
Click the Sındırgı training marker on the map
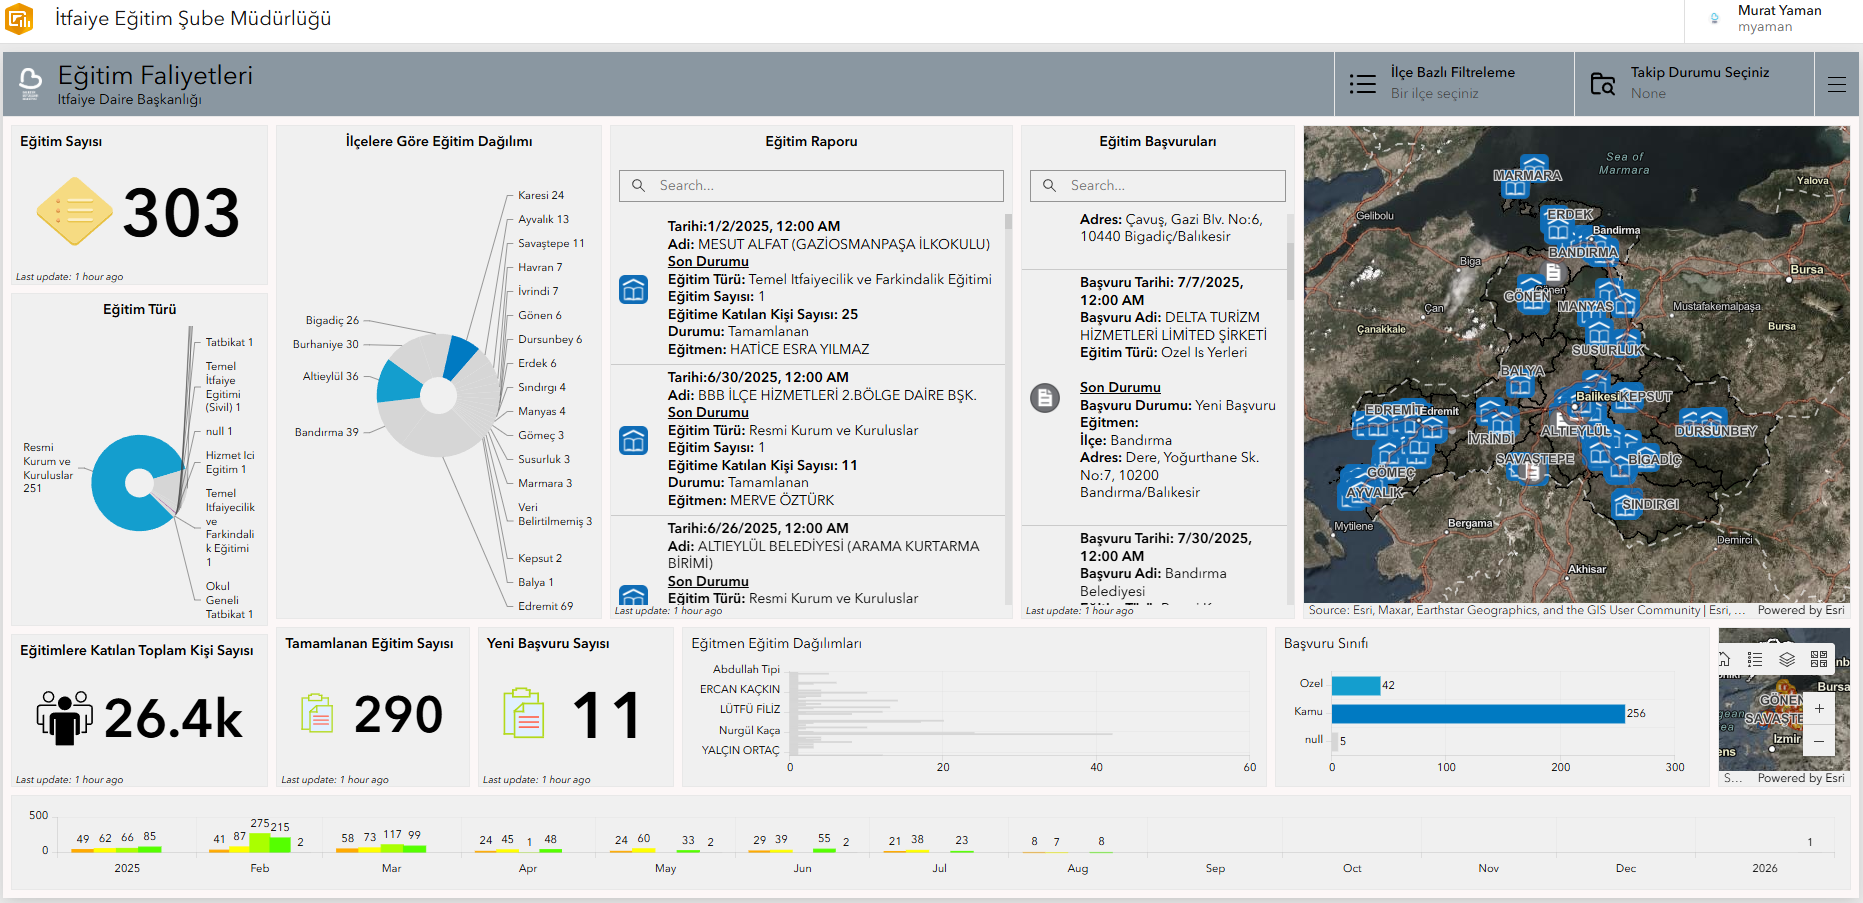(1625, 502)
